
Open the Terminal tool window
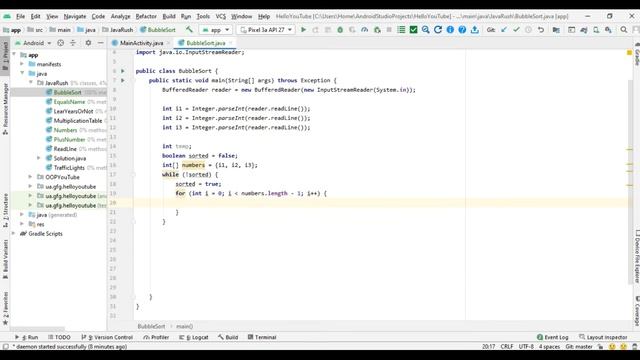[262, 337]
